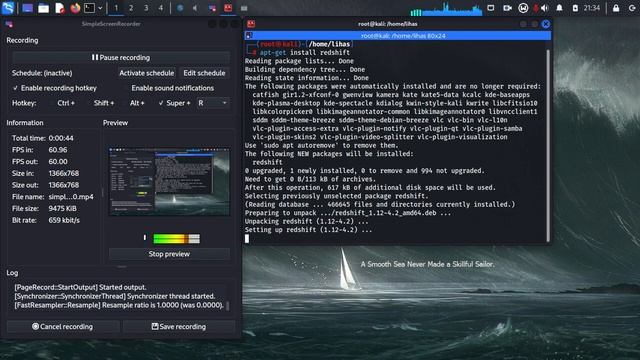Click 'Setting up redshift (1.12-4.2)' terminal line
Image resolution: width=640 pixels, height=360 pixels.
308,230
